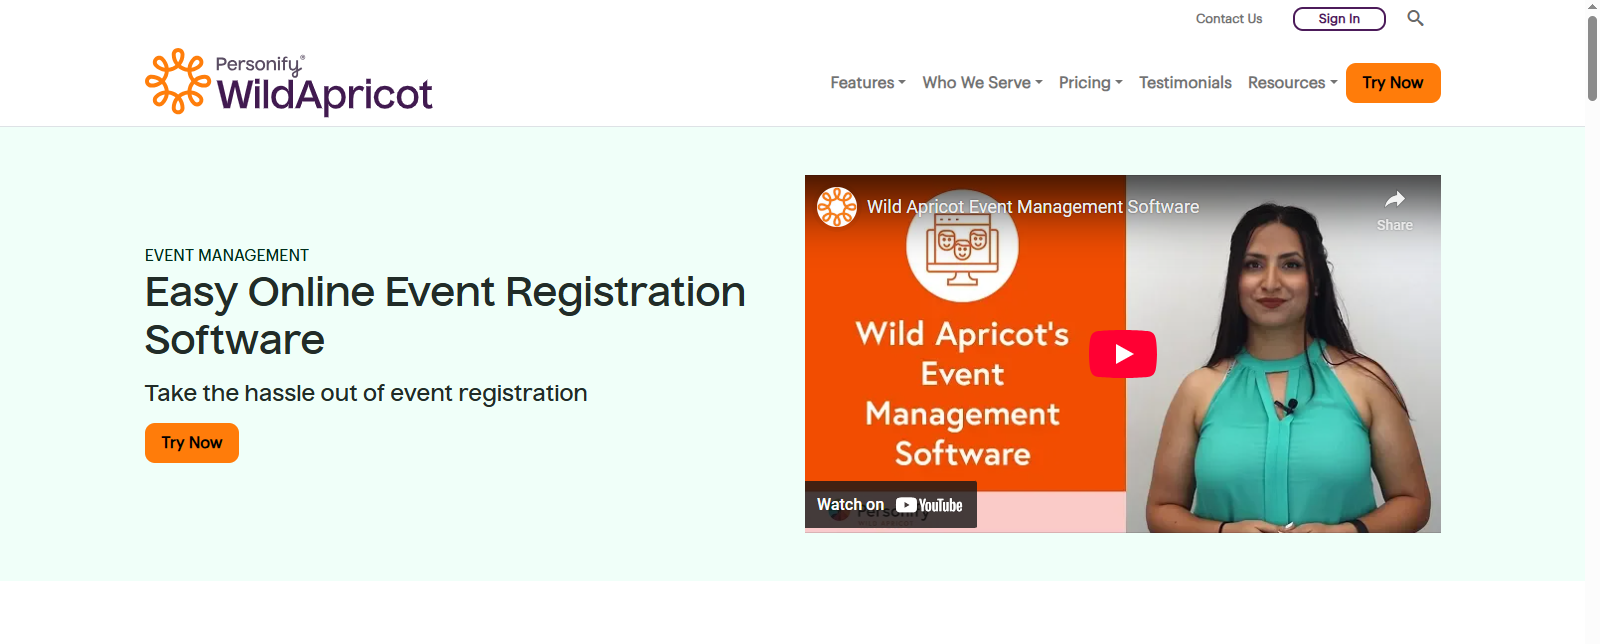Click the YouTube logo in Watch on bar

pos(929,505)
